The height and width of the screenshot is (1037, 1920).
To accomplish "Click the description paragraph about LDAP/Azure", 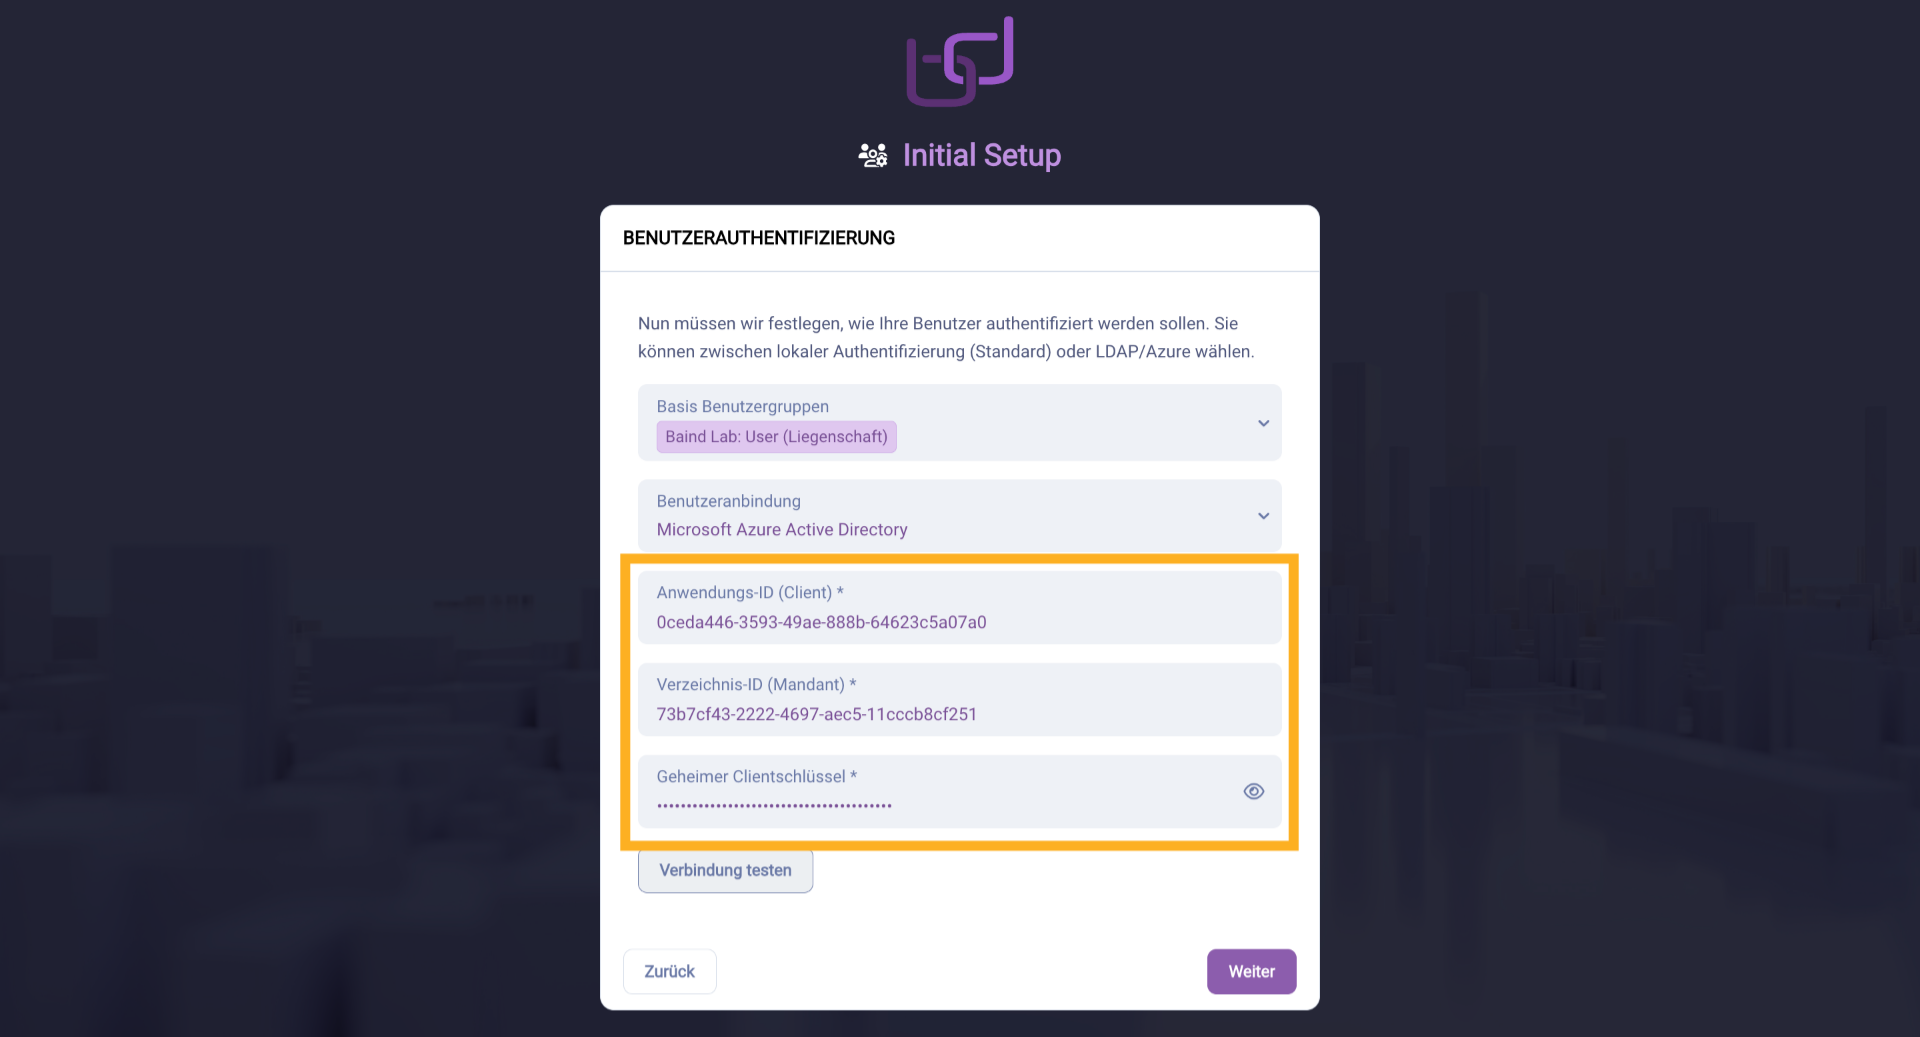I will (x=945, y=338).
